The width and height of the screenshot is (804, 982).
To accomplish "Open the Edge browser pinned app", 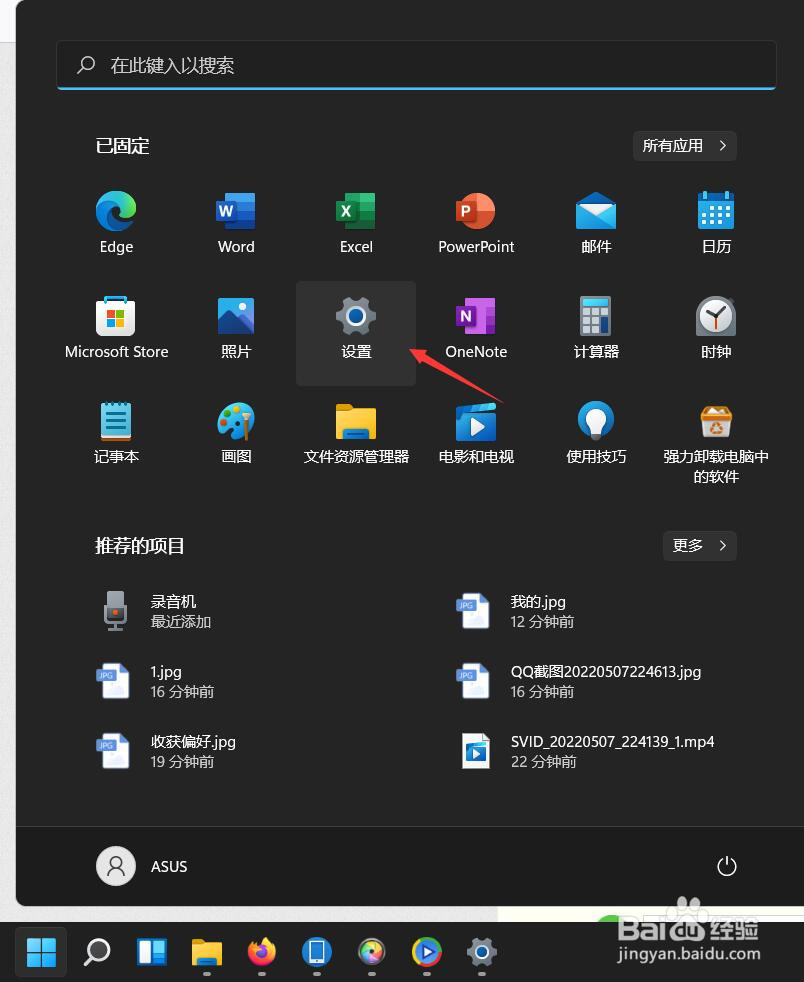I will click(116, 224).
